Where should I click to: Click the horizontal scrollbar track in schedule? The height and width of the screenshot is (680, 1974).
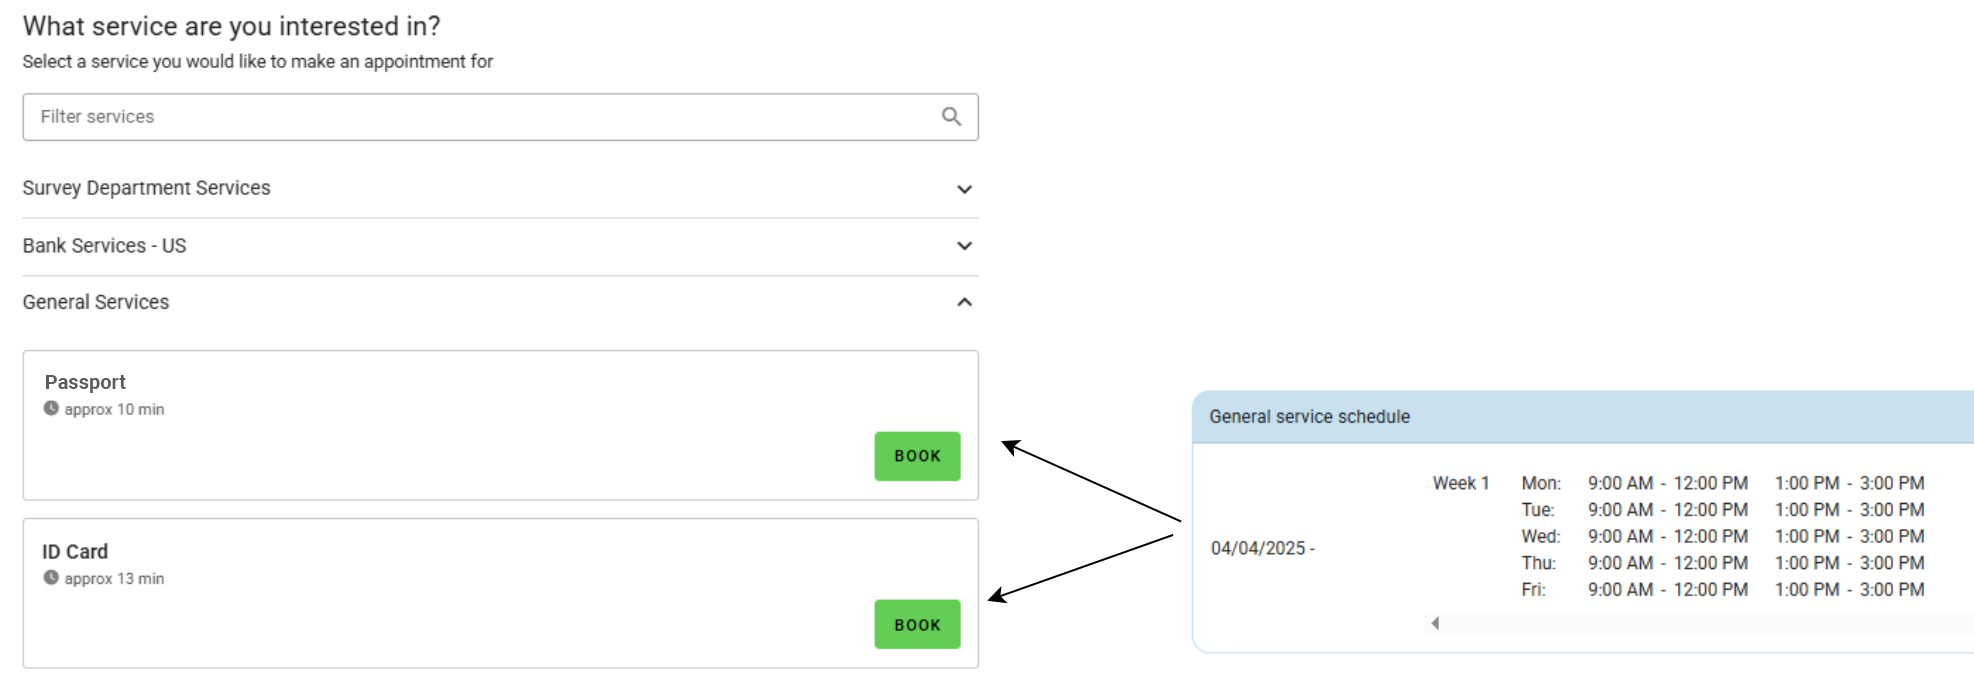coord(1700,623)
